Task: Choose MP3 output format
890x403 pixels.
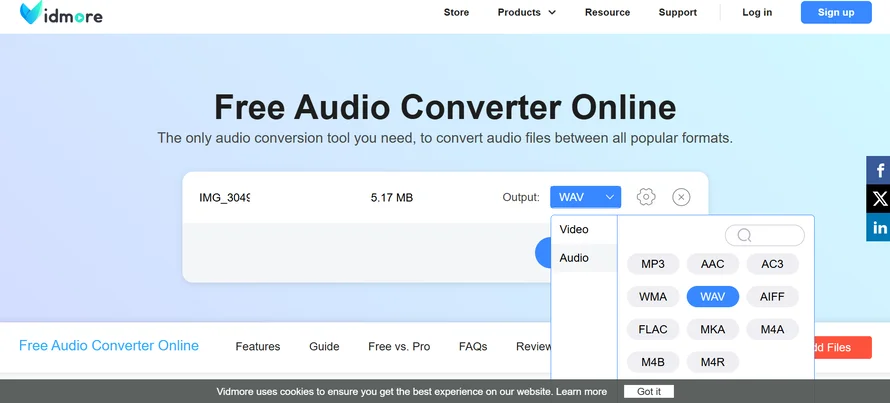Action: (x=653, y=264)
